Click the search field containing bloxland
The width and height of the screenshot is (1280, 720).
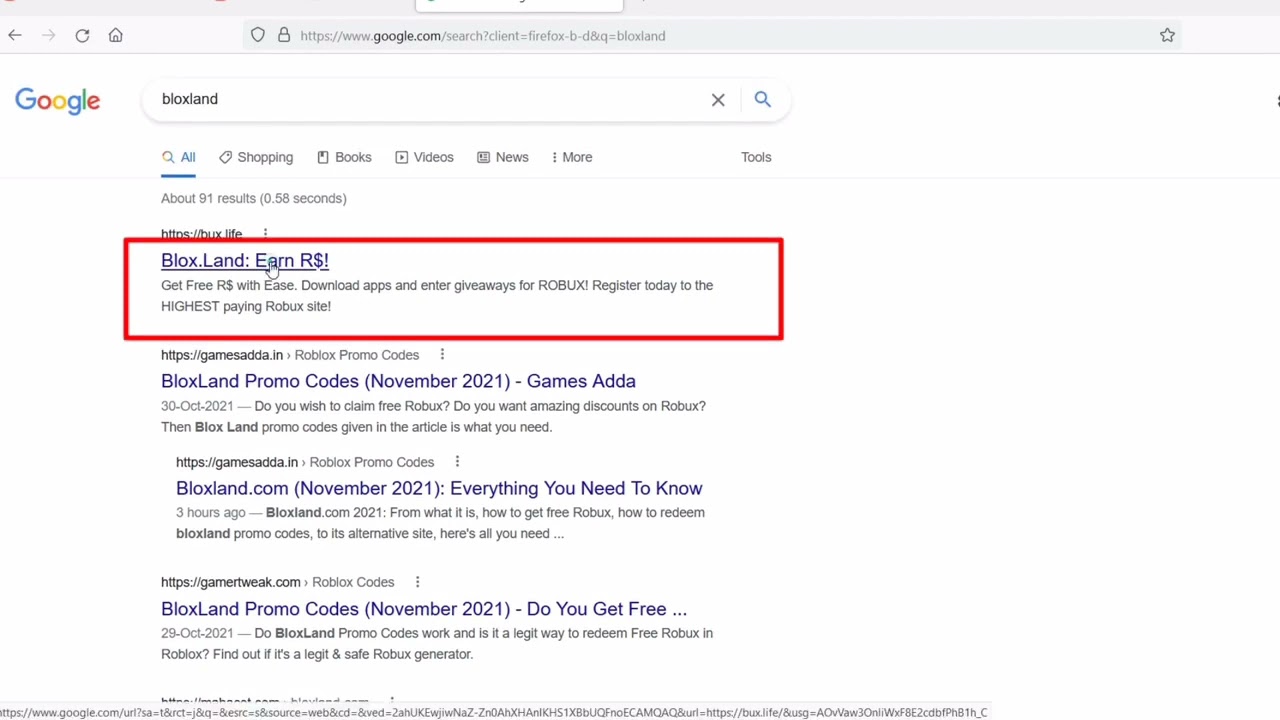coord(430,99)
